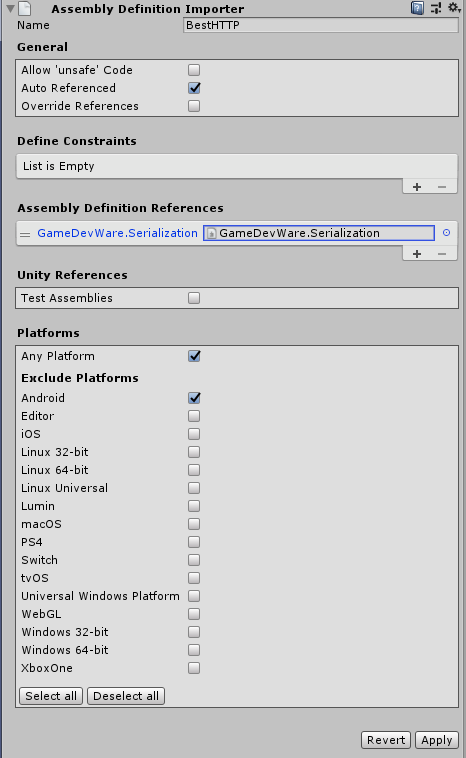The width and height of the screenshot is (466, 758).
Task: Check the Linux Universal exclude checkbox
Action: tap(194, 488)
